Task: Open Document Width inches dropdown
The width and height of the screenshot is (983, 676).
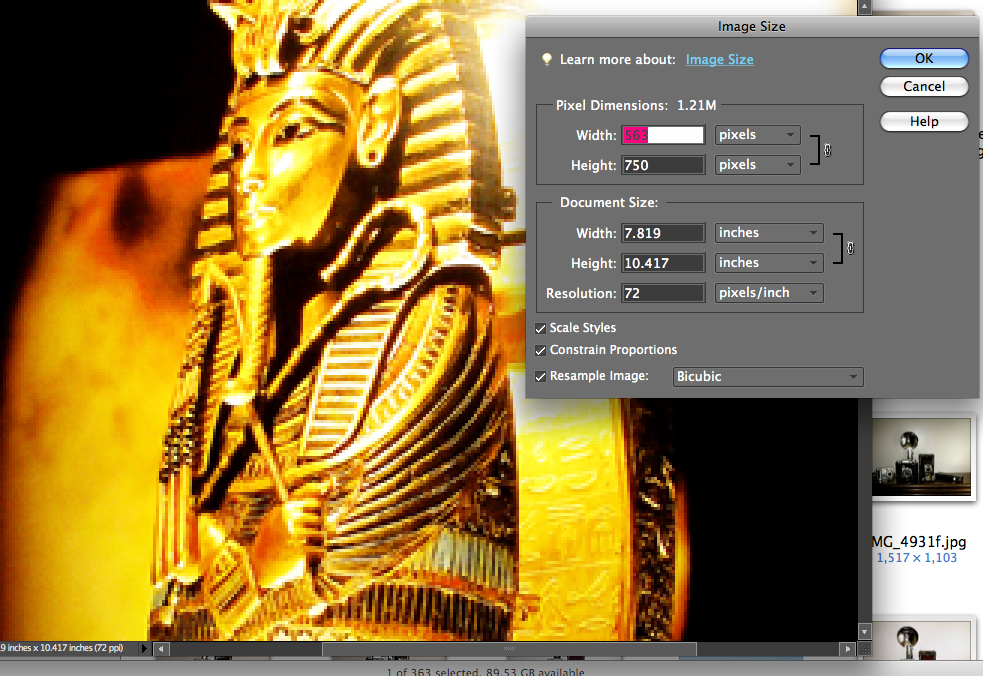Action: coord(769,233)
